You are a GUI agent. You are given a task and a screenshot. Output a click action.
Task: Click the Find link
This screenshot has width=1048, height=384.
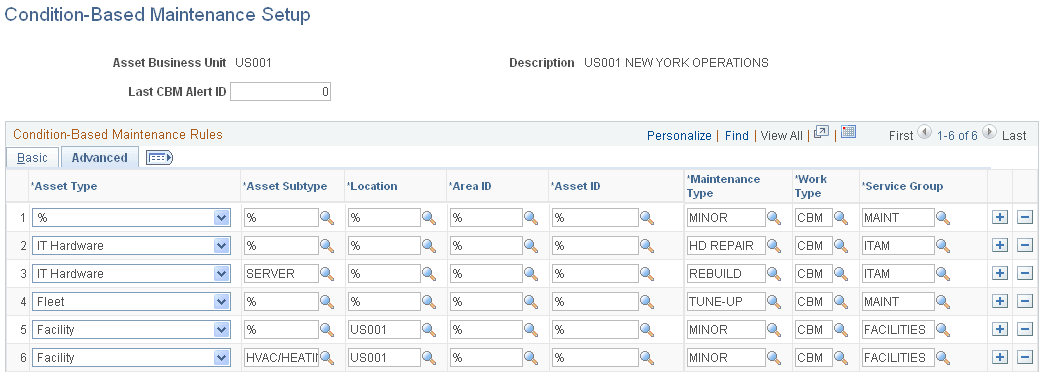[x=737, y=136]
